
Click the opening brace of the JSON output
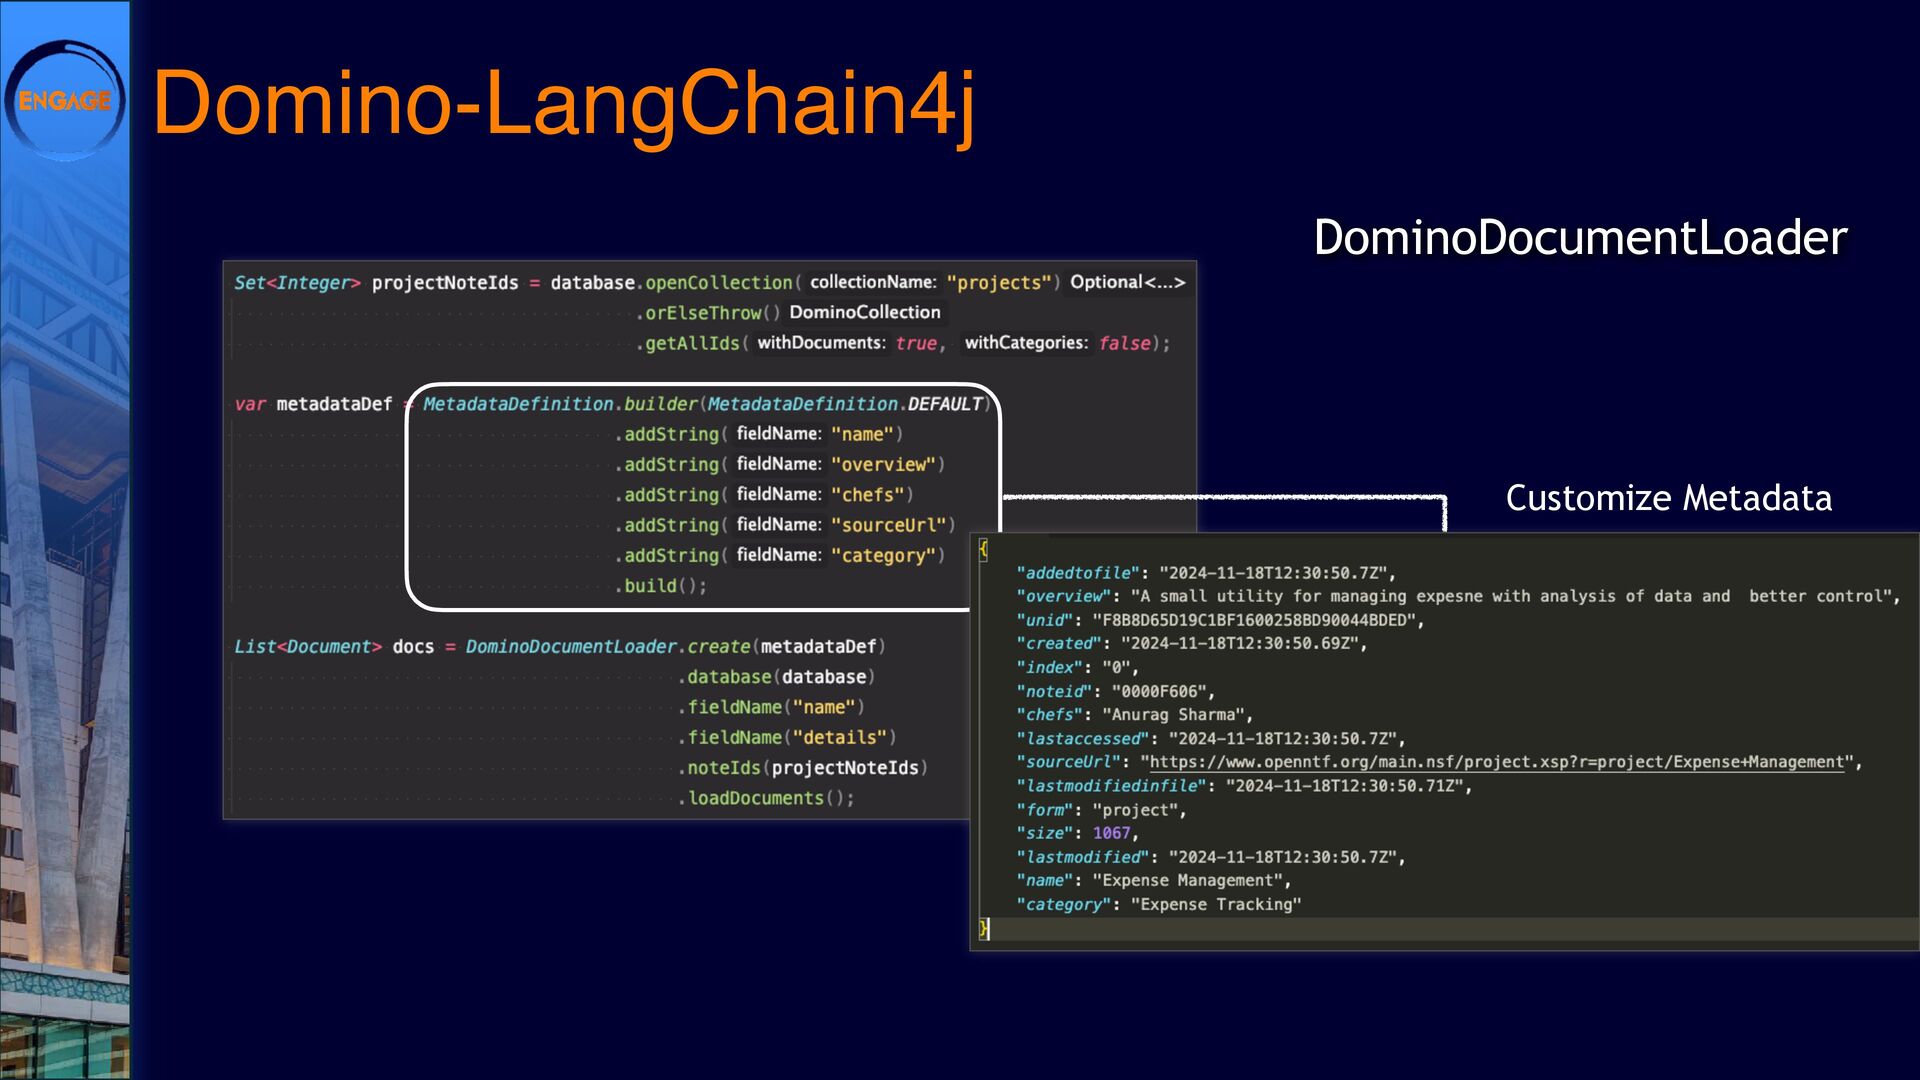pyautogui.click(x=983, y=549)
